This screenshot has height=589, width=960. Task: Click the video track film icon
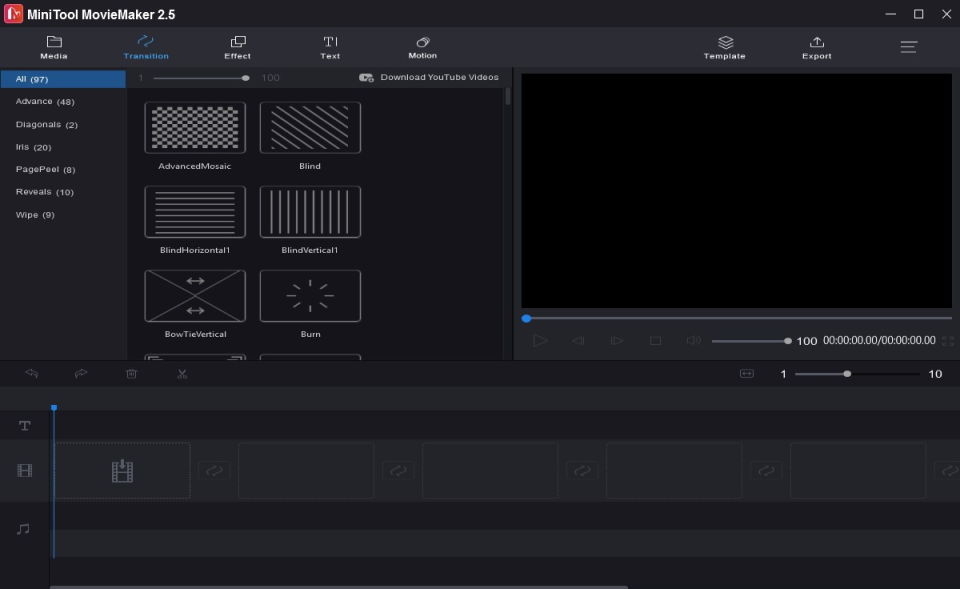pos(24,470)
